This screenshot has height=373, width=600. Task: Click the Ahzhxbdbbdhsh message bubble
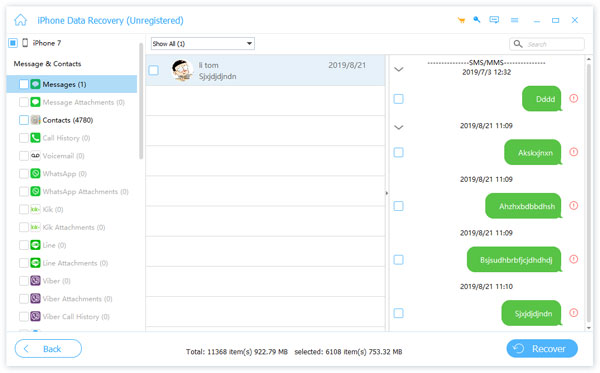(x=524, y=206)
